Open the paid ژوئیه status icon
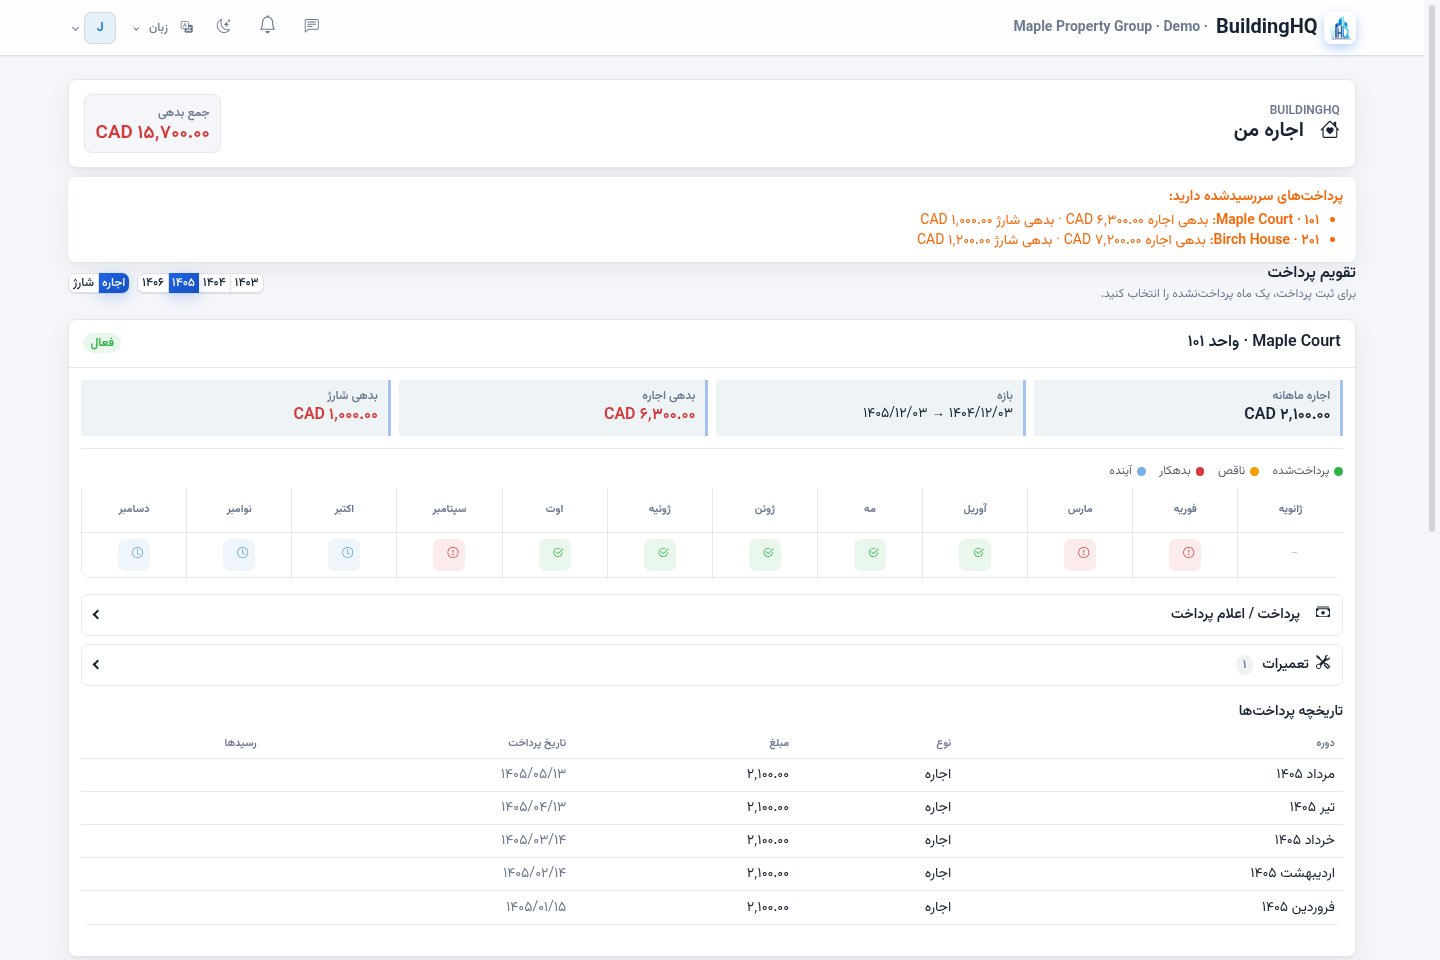 [x=660, y=553]
